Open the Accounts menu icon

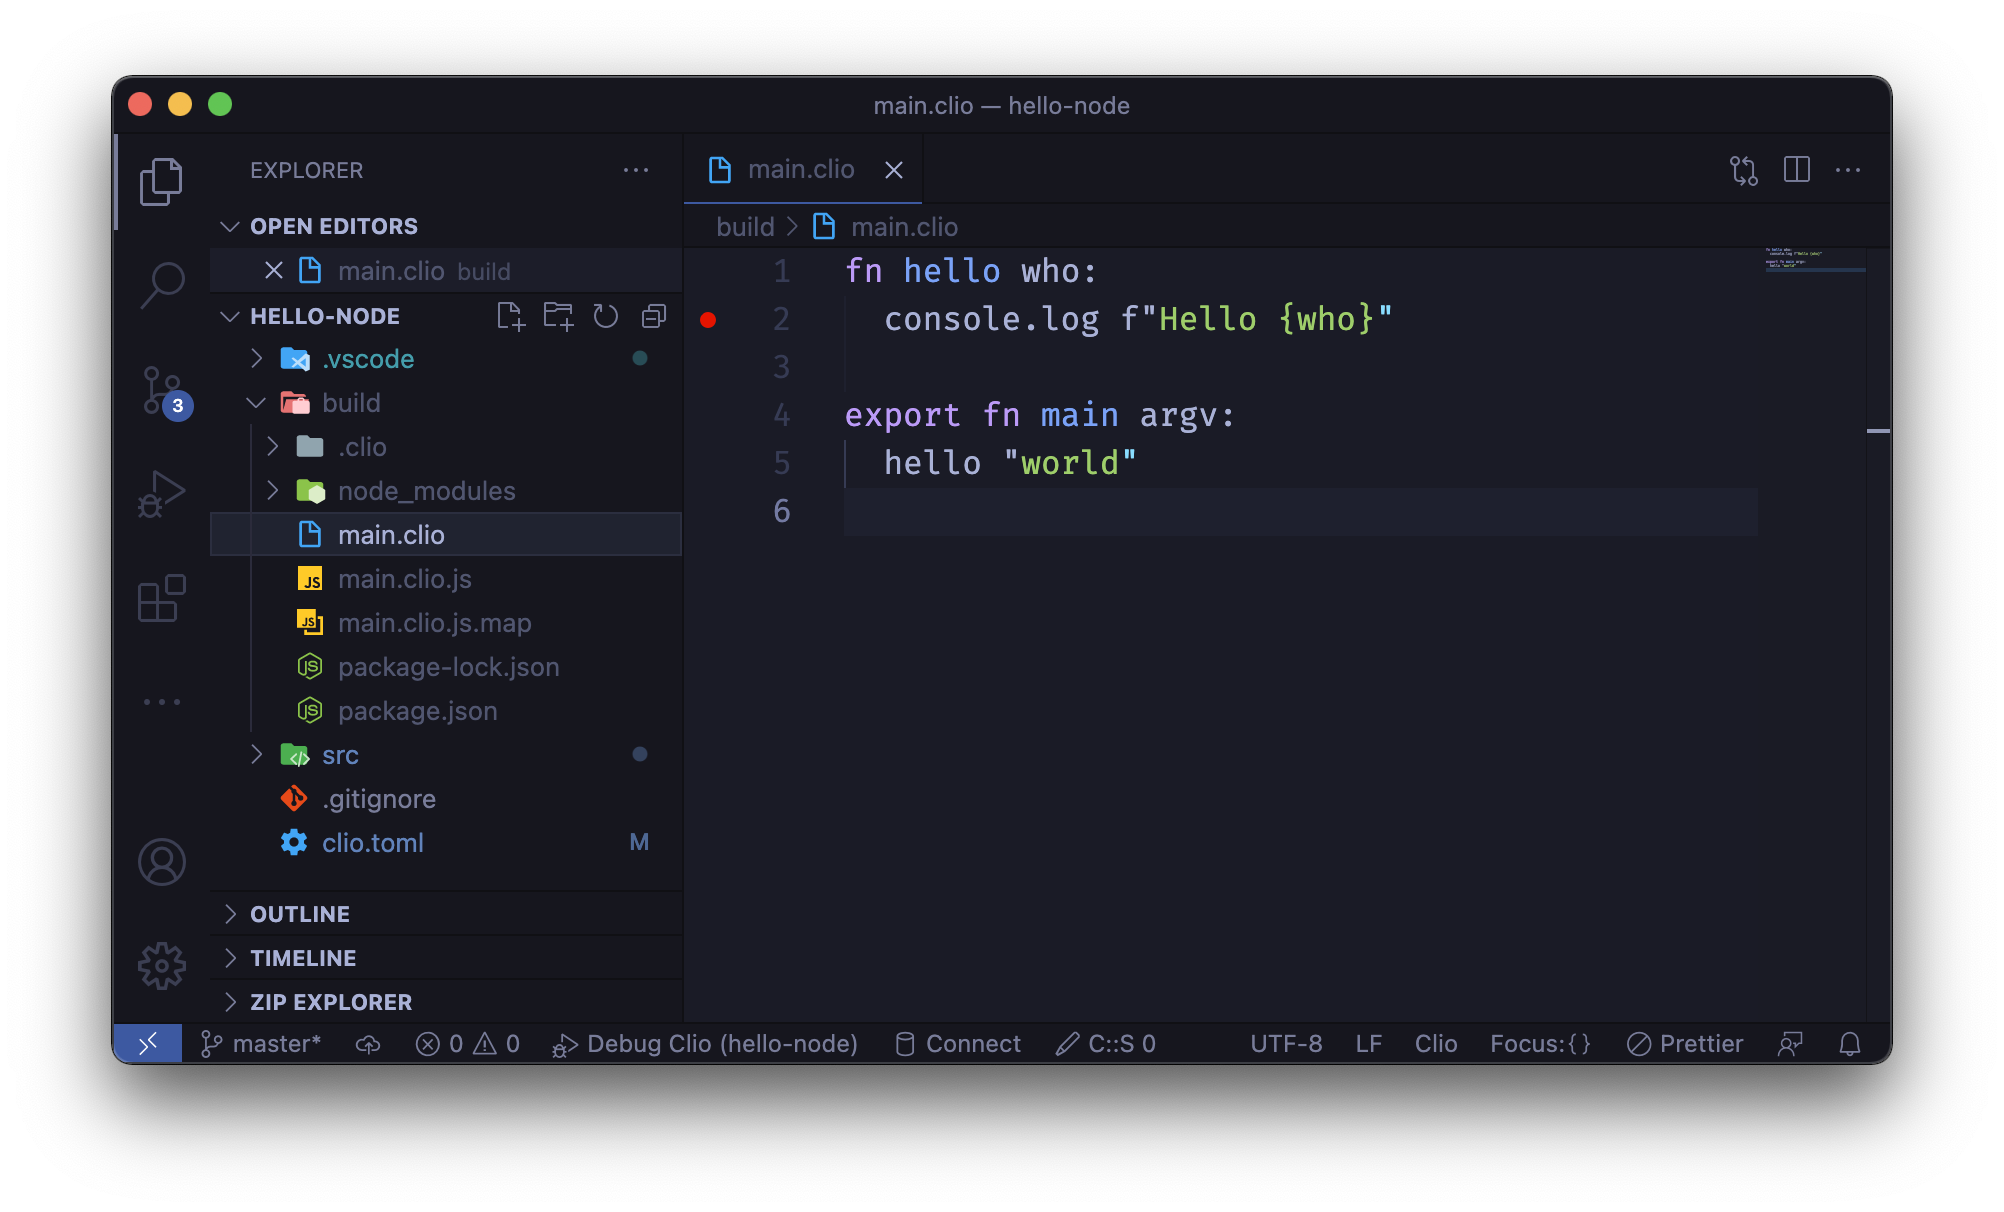click(161, 862)
